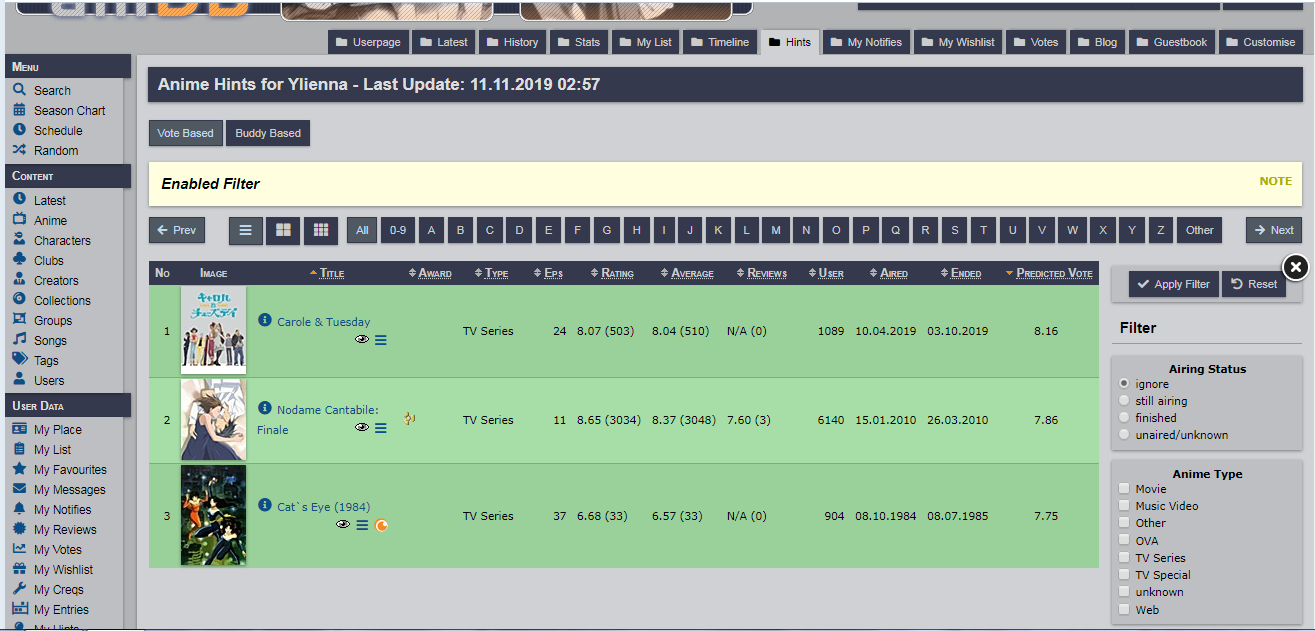Open mylist menu icon for Carole & Tuesday

point(381,340)
